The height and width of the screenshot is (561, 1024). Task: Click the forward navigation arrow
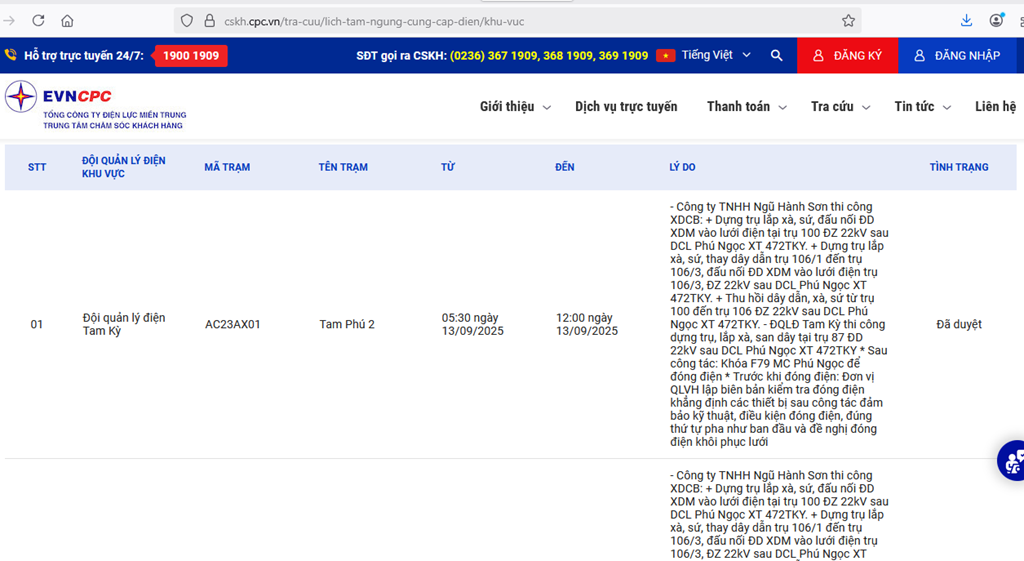tap(9, 21)
